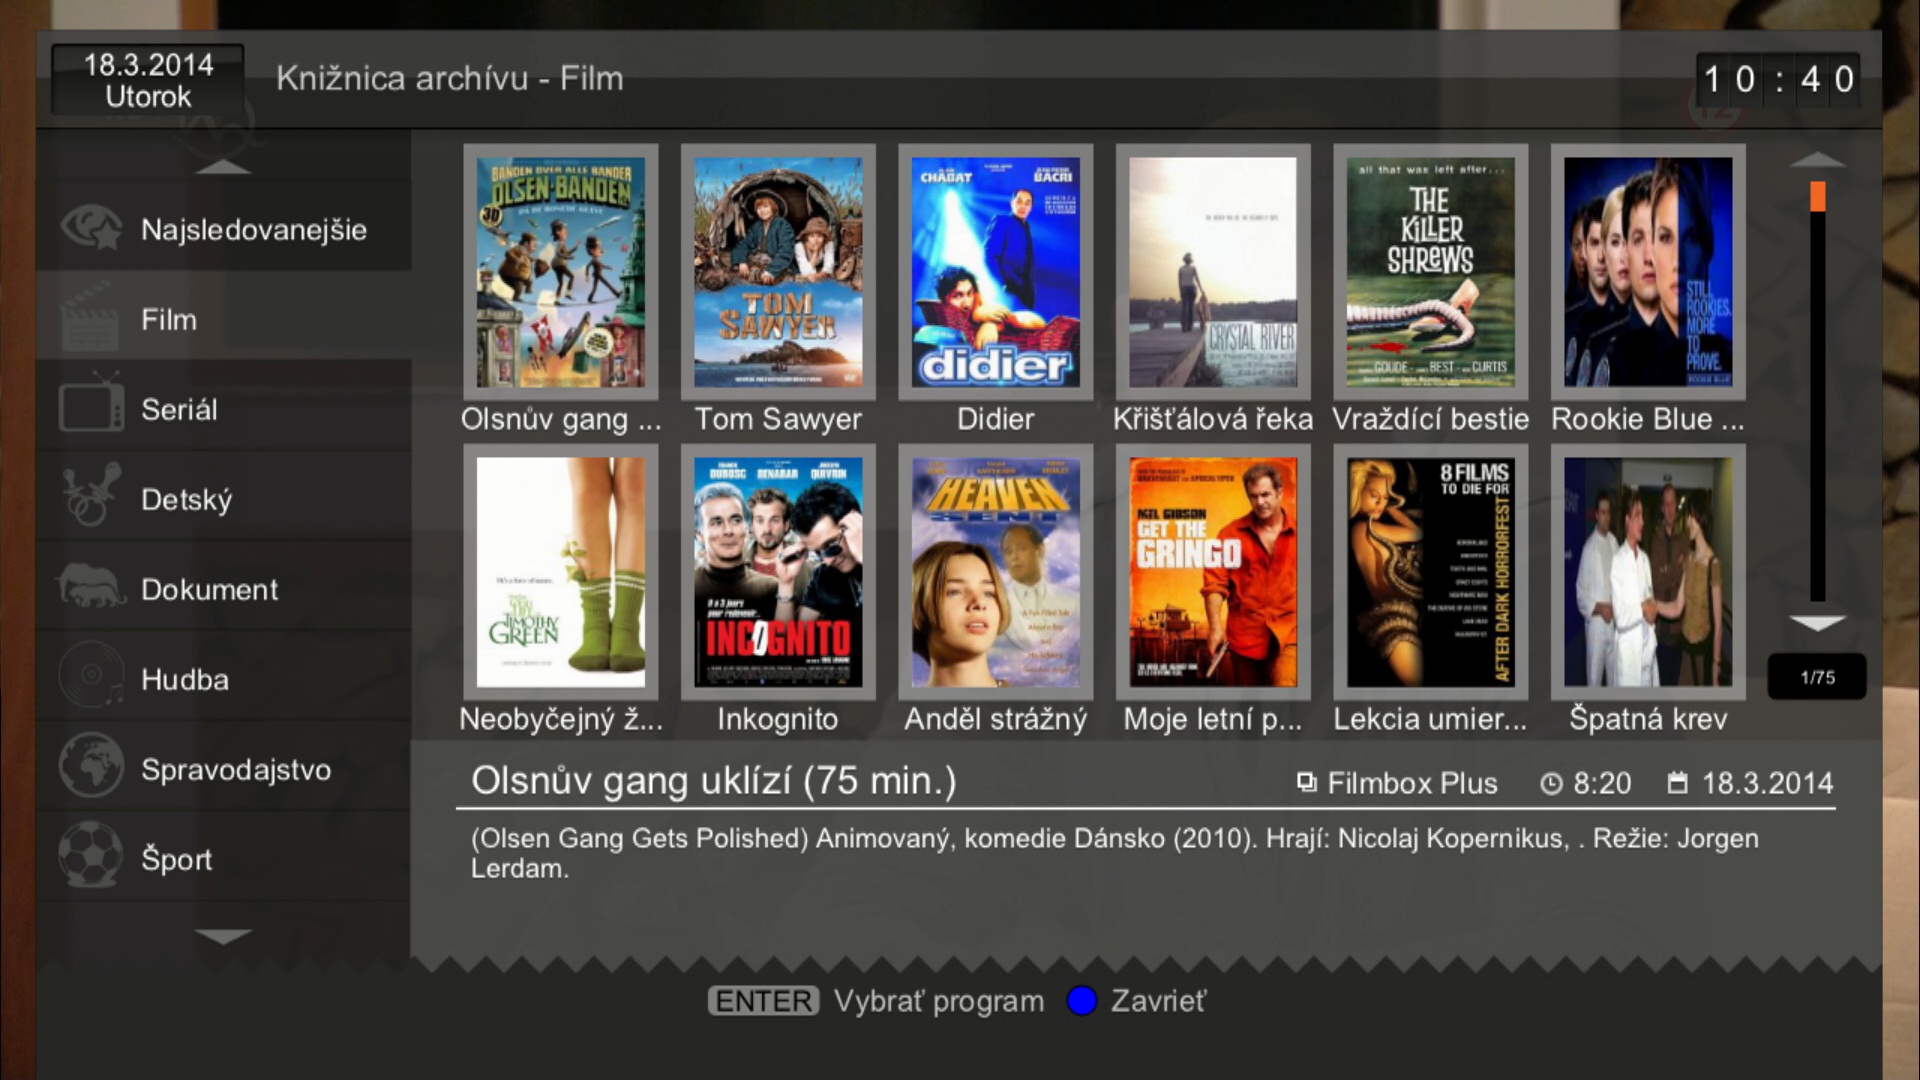The width and height of the screenshot is (1920, 1080).
Task: Open the Spravodajstvo category
Action: (x=224, y=769)
